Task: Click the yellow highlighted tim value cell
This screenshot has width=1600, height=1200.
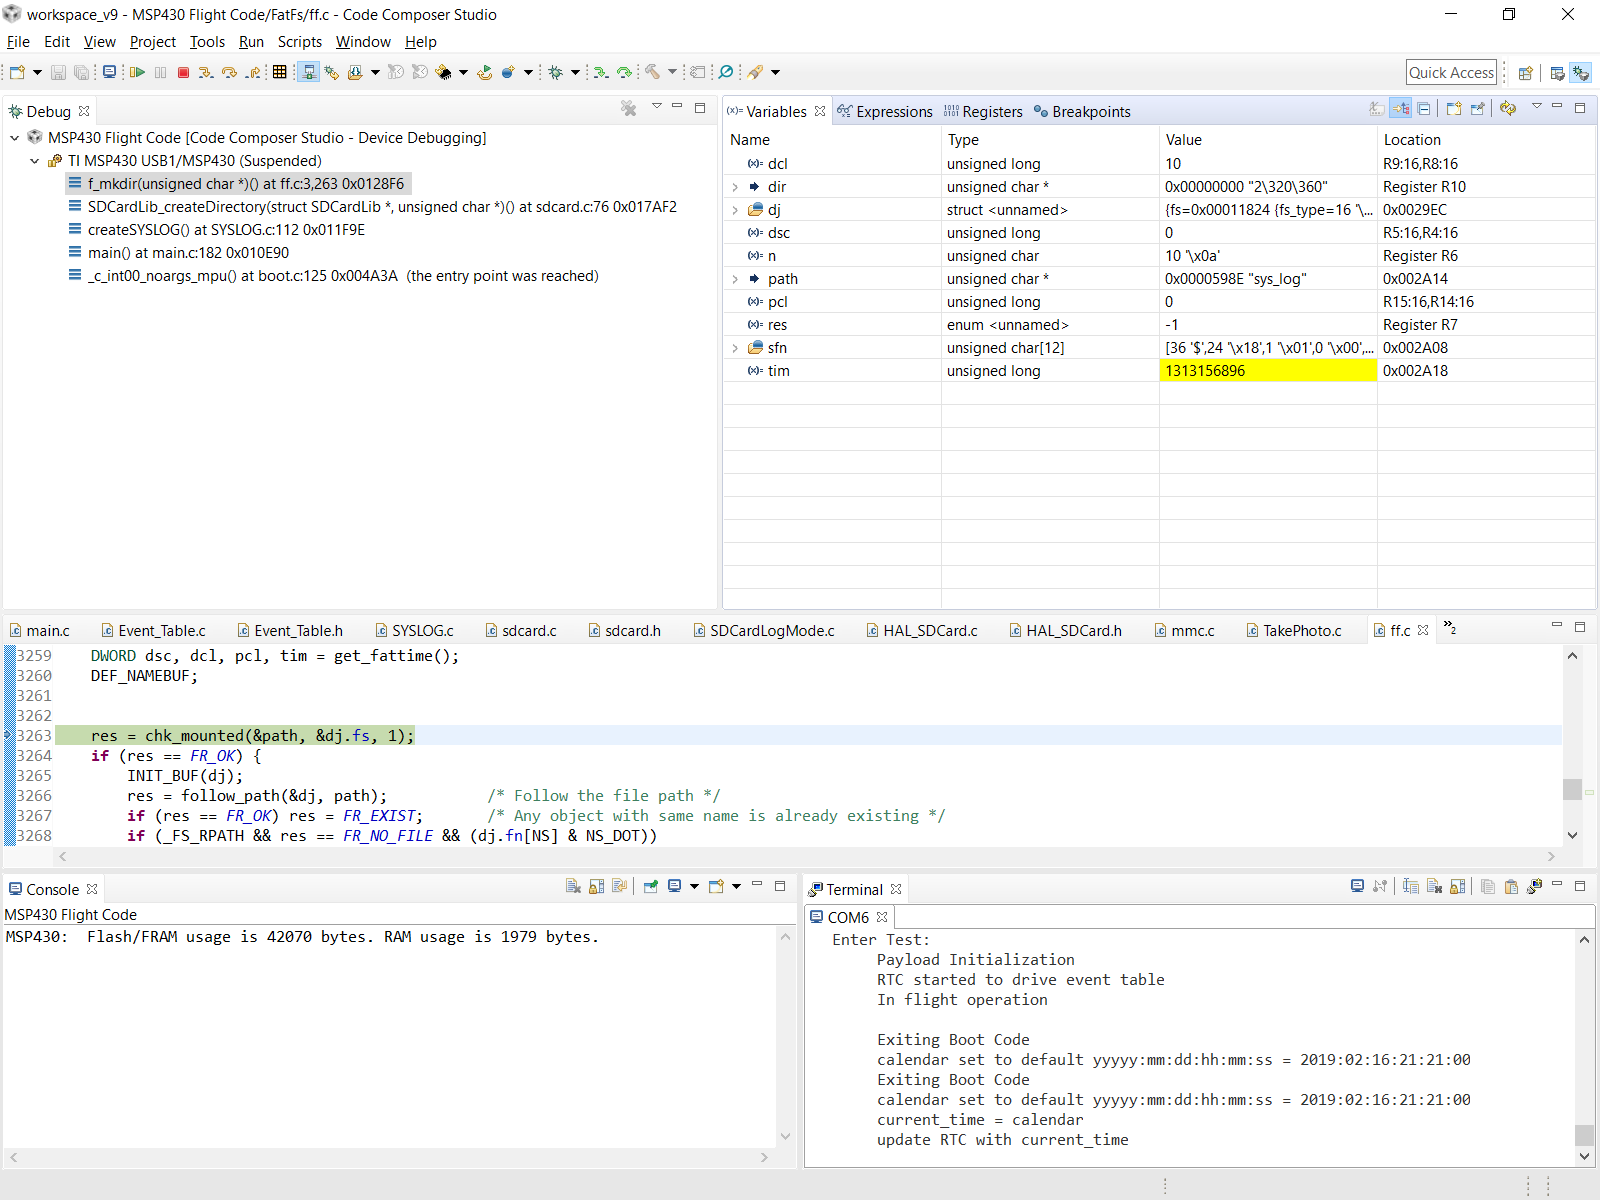Action: 1267,371
